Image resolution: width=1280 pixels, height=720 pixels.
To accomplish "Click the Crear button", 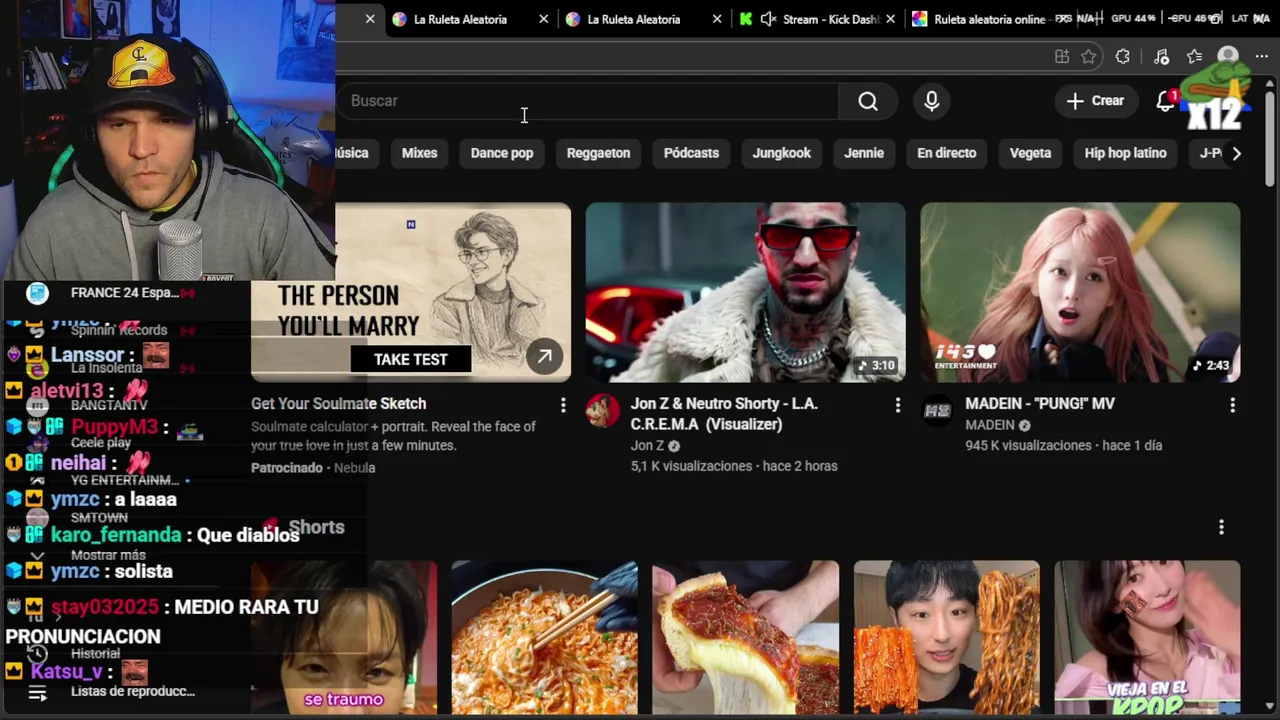I will point(1095,101).
